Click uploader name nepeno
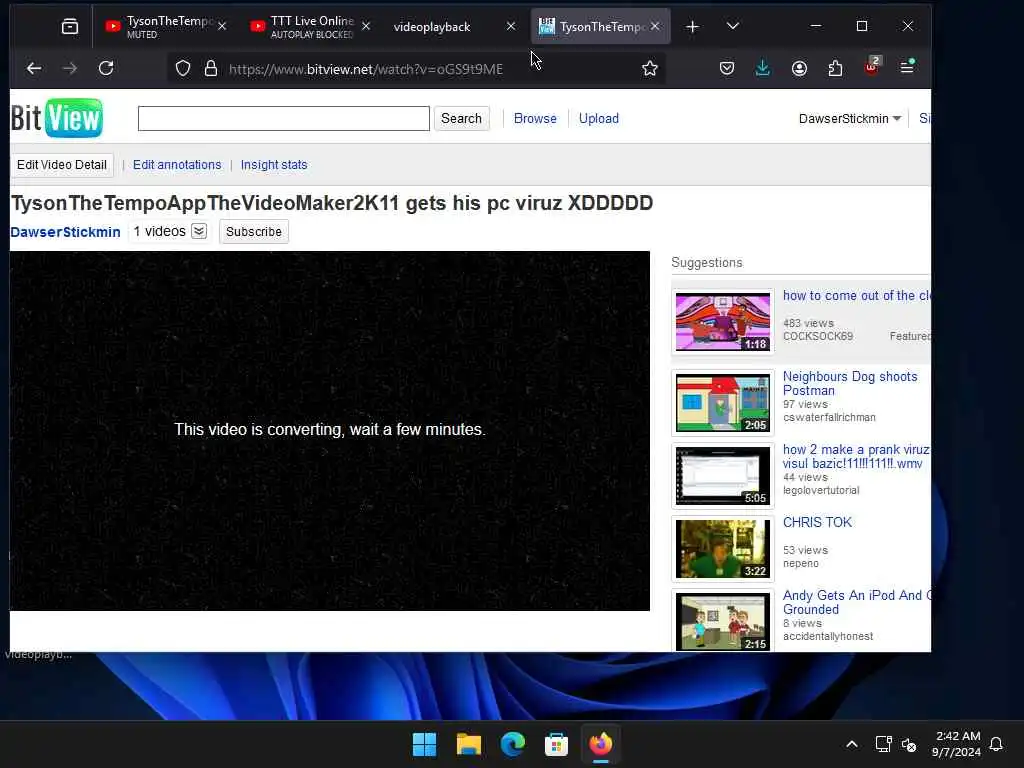This screenshot has width=1024, height=768. (800, 564)
